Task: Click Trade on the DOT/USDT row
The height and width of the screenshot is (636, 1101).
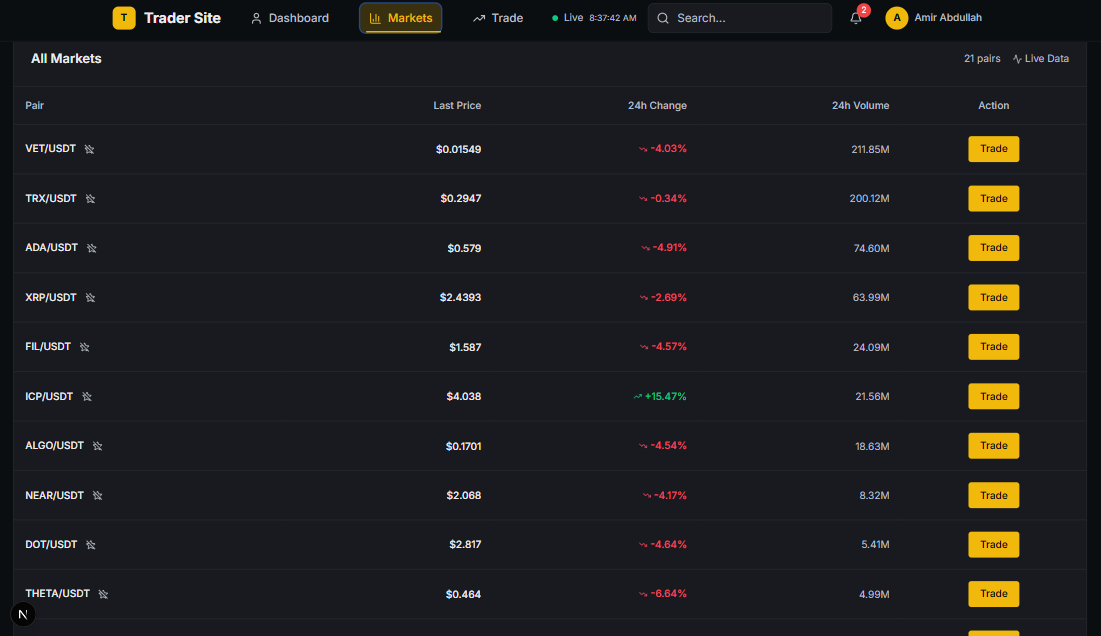Action: 993,544
